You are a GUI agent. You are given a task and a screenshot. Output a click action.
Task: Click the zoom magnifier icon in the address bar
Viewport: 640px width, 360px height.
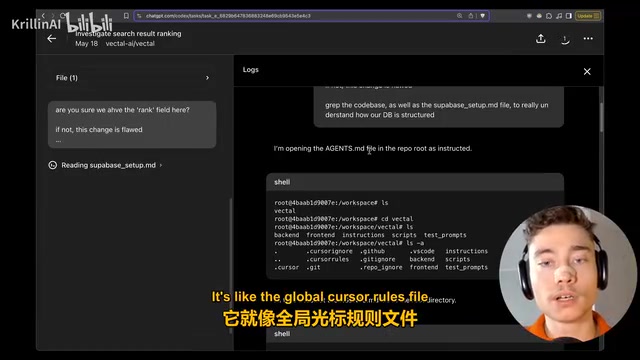click(x=460, y=16)
